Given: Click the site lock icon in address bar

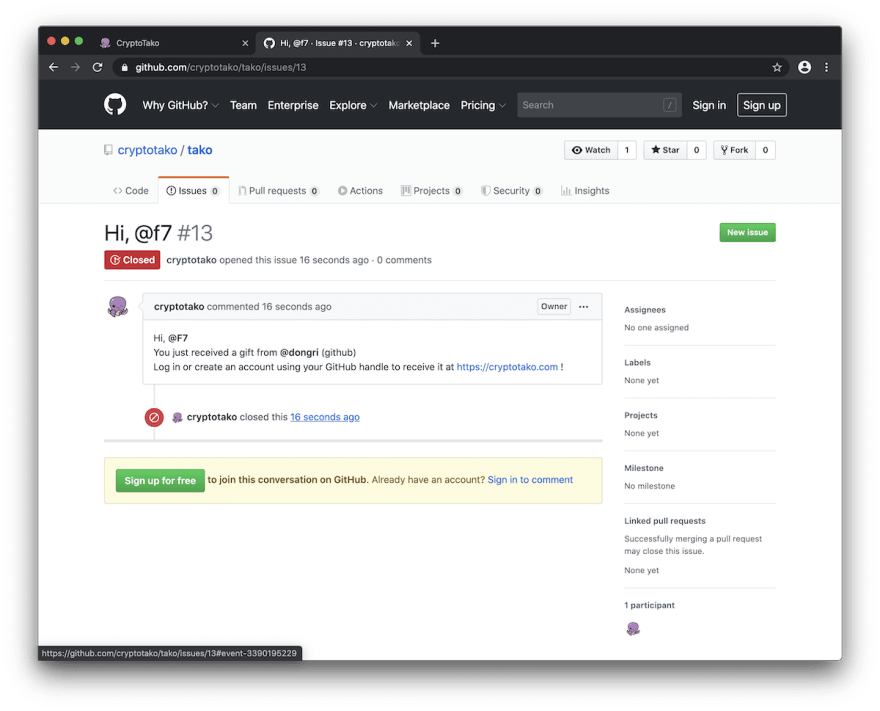Looking at the screenshot, I should tap(124, 67).
